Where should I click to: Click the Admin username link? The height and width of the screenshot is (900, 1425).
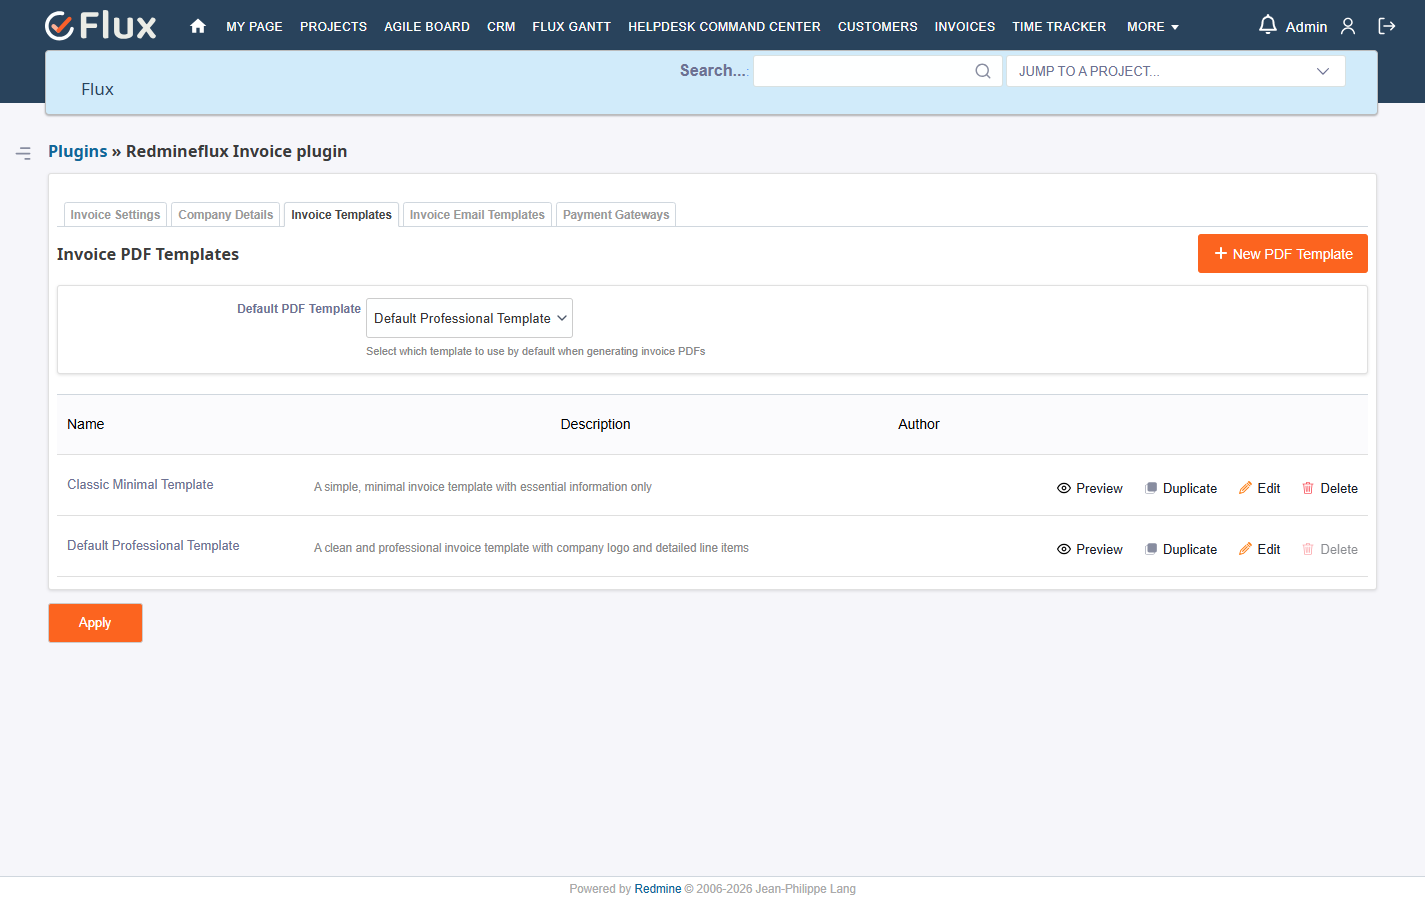click(x=1306, y=27)
